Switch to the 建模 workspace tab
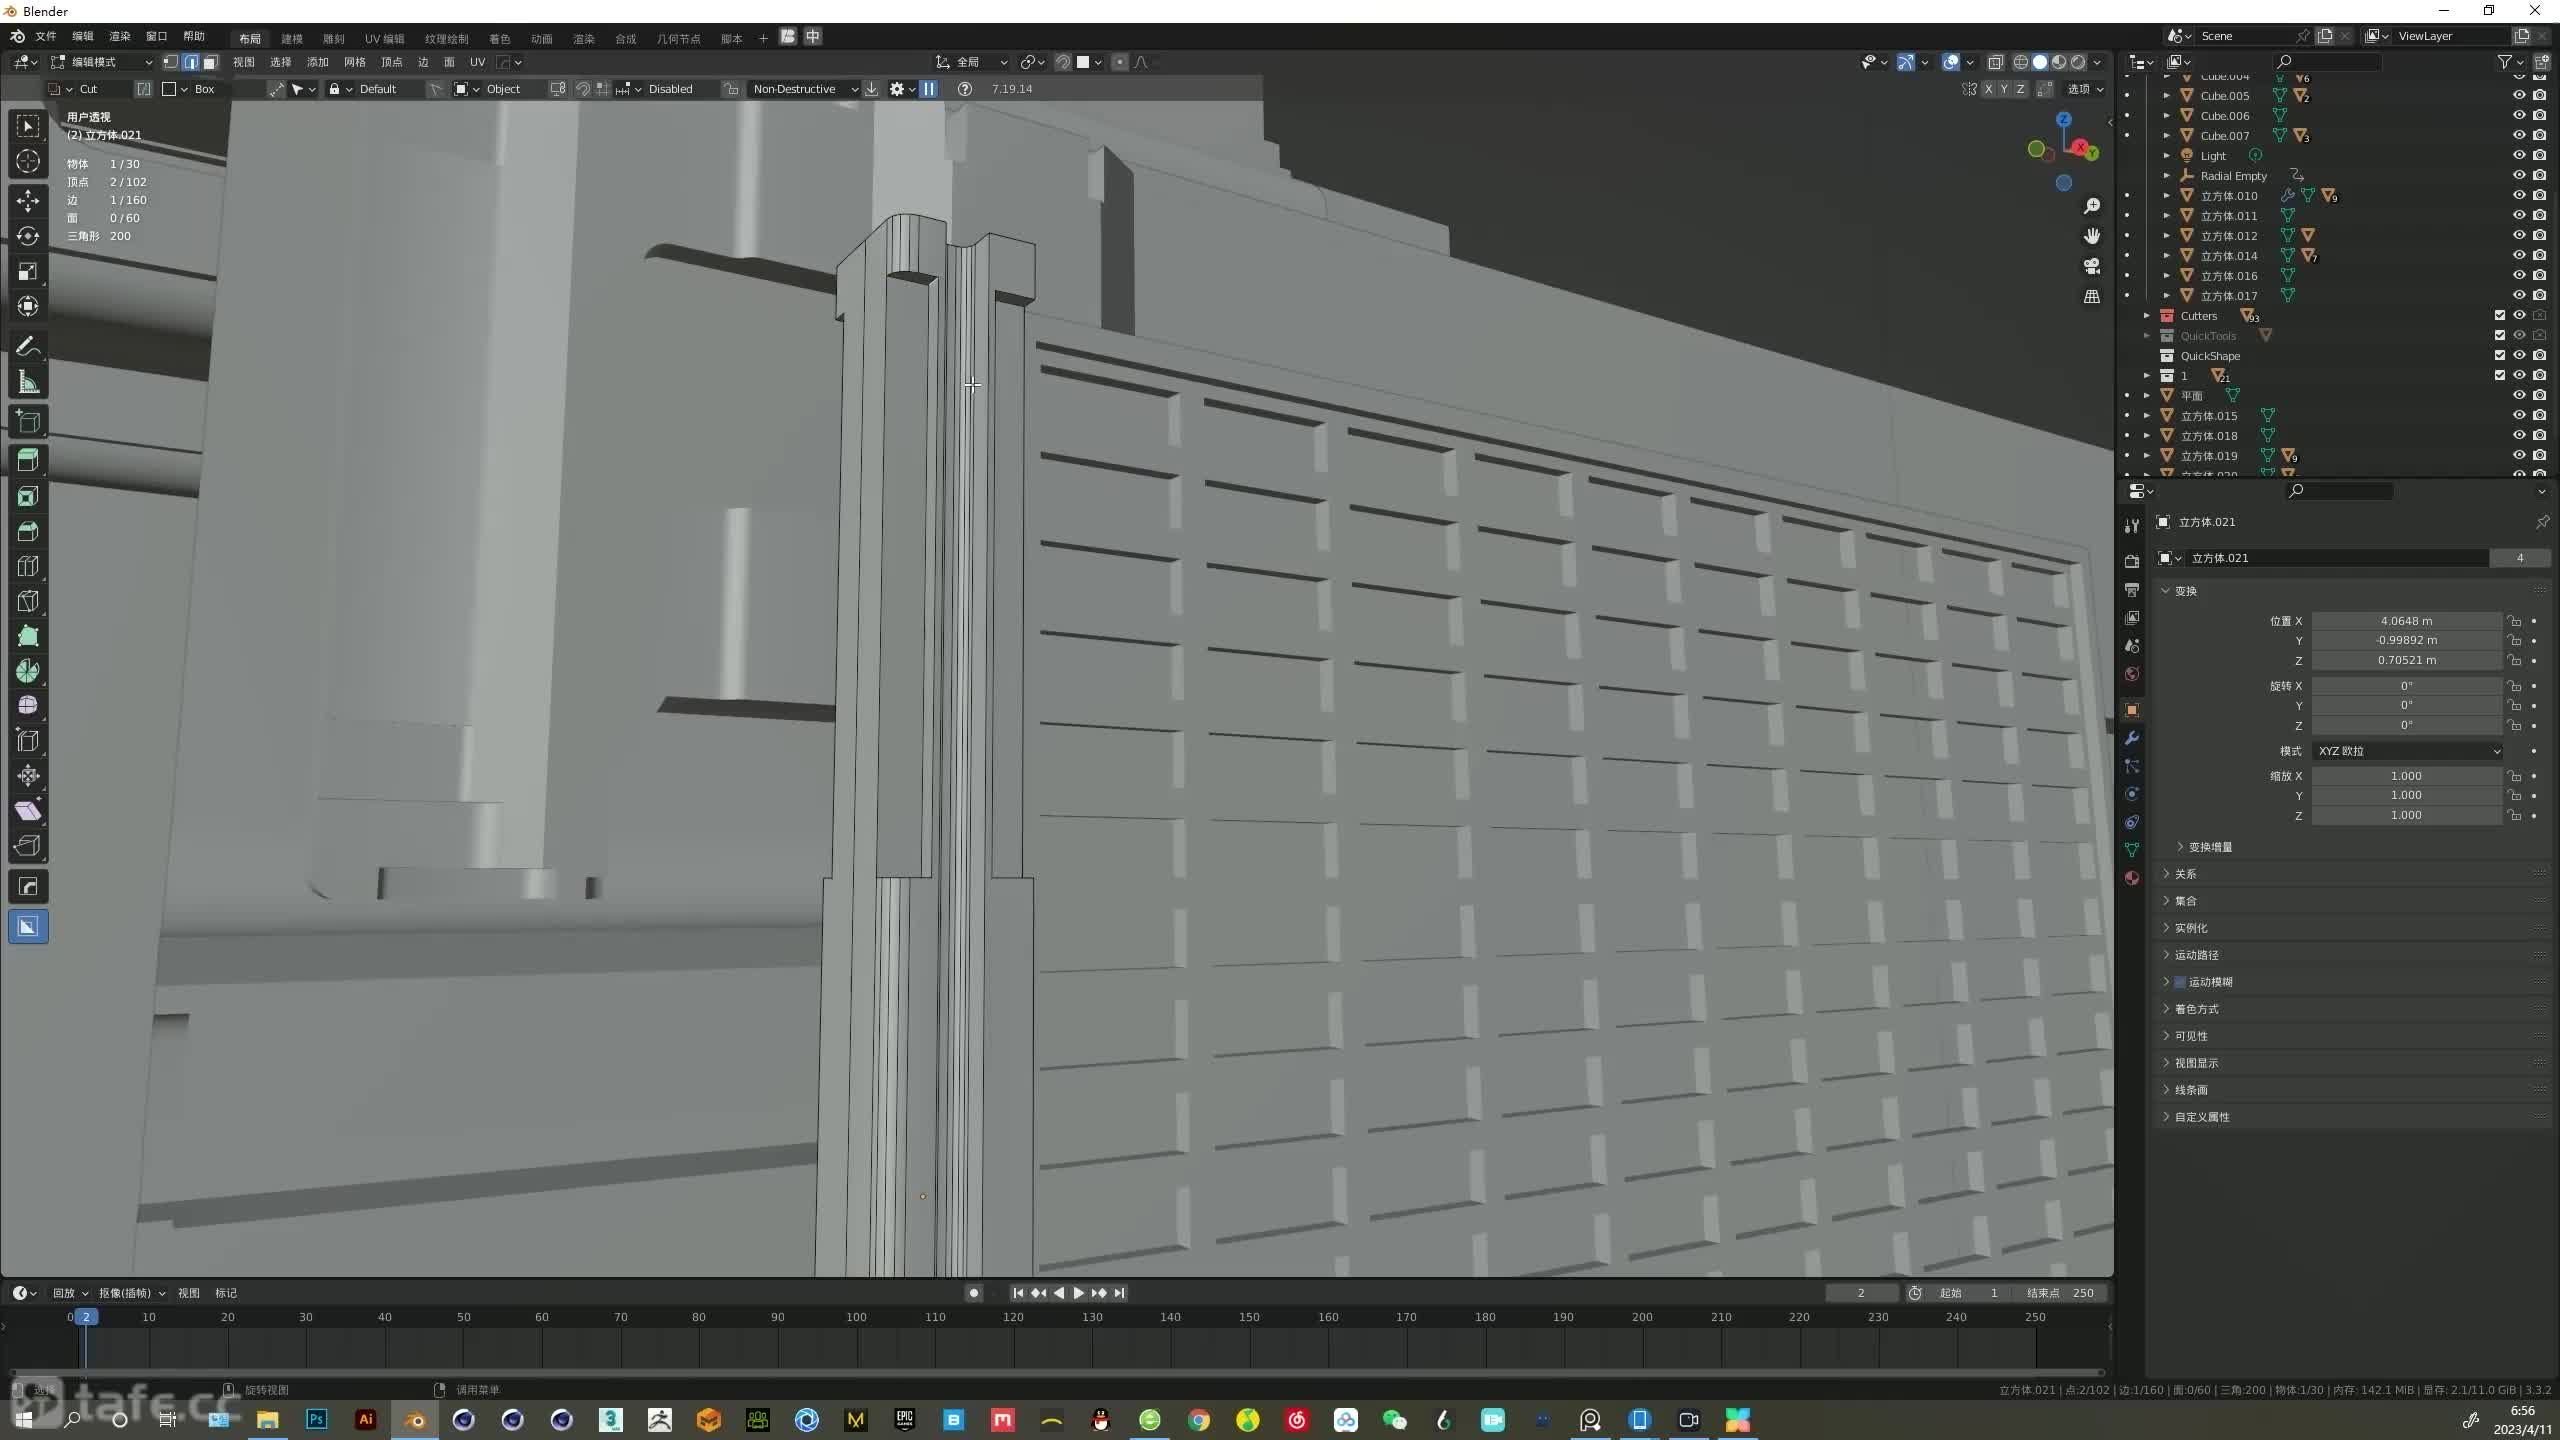The width and height of the screenshot is (2560, 1440). click(x=292, y=38)
